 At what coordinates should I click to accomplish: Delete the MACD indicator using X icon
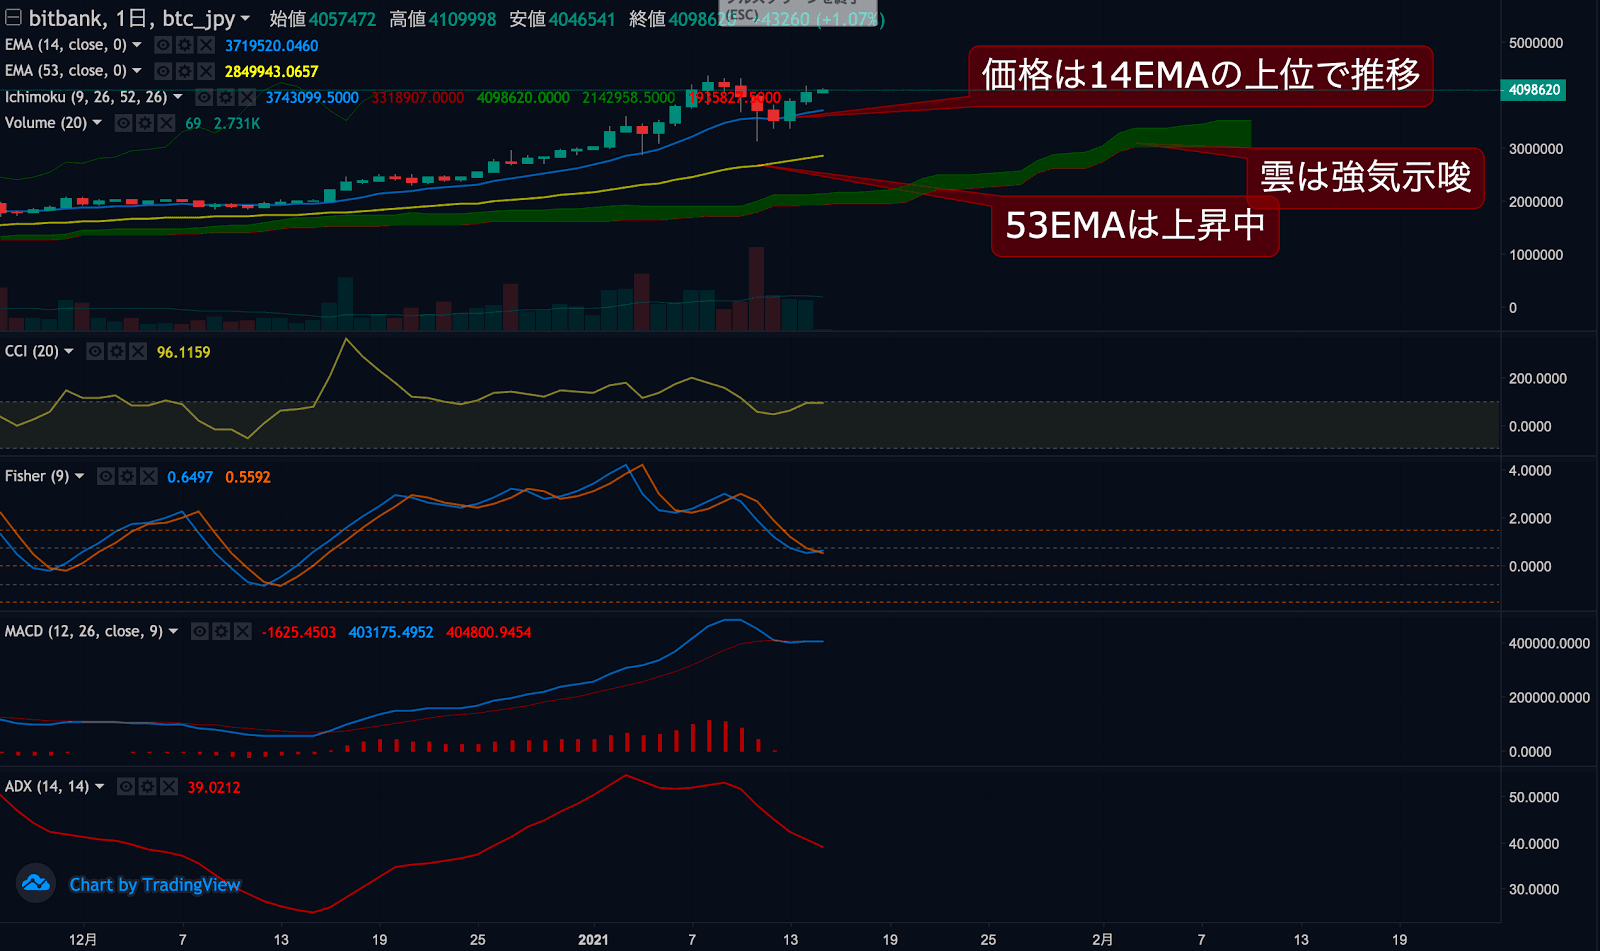click(x=242, y=632)
